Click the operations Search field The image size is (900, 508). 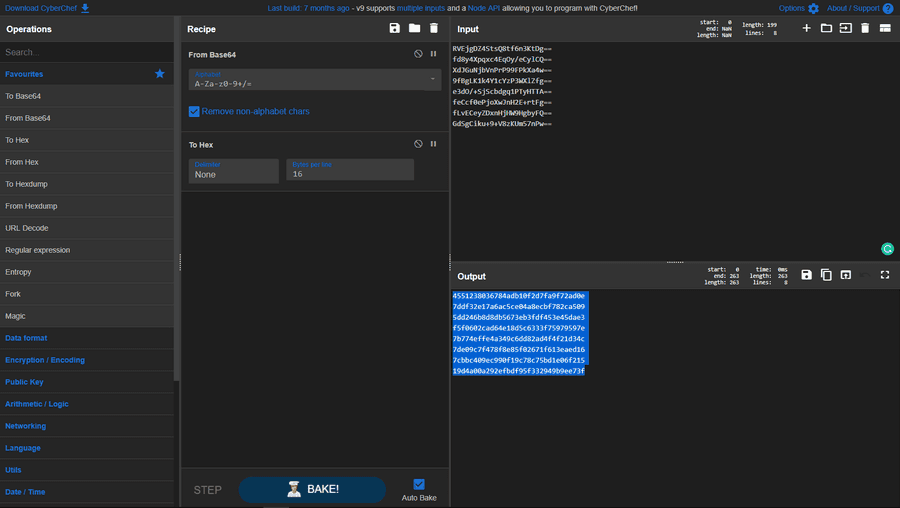click(85, 52)
